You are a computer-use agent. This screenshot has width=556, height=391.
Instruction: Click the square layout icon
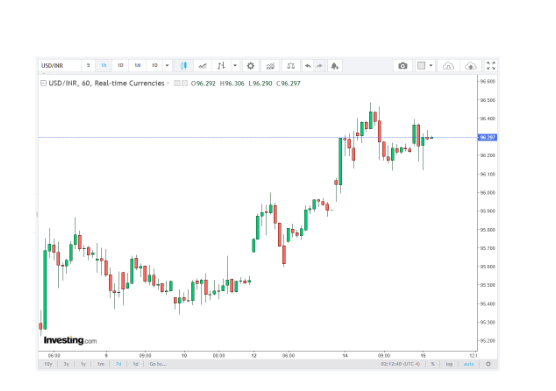click(421, 66)
